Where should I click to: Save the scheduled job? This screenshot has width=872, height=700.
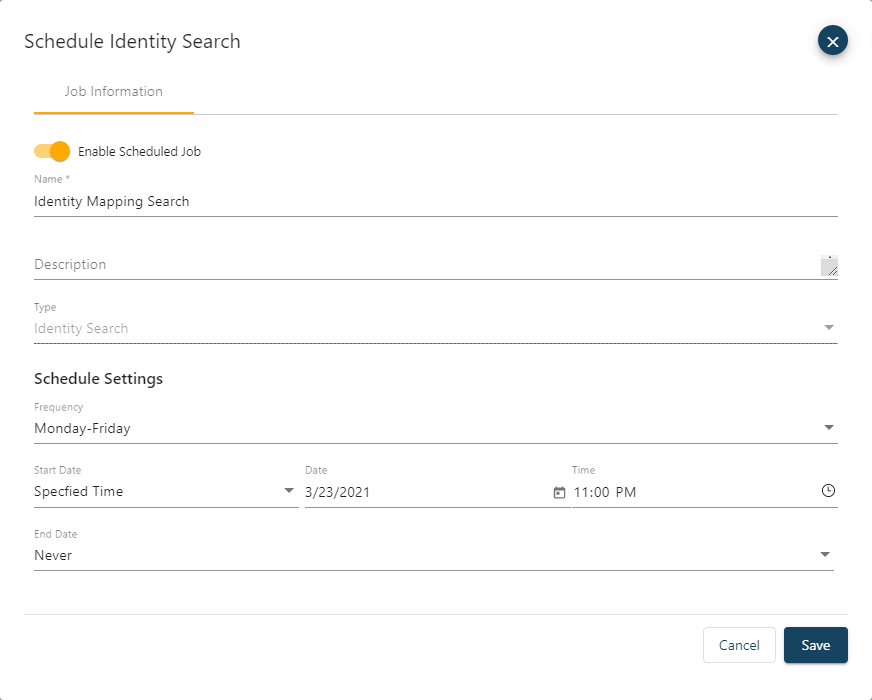[x=815, y=645]
